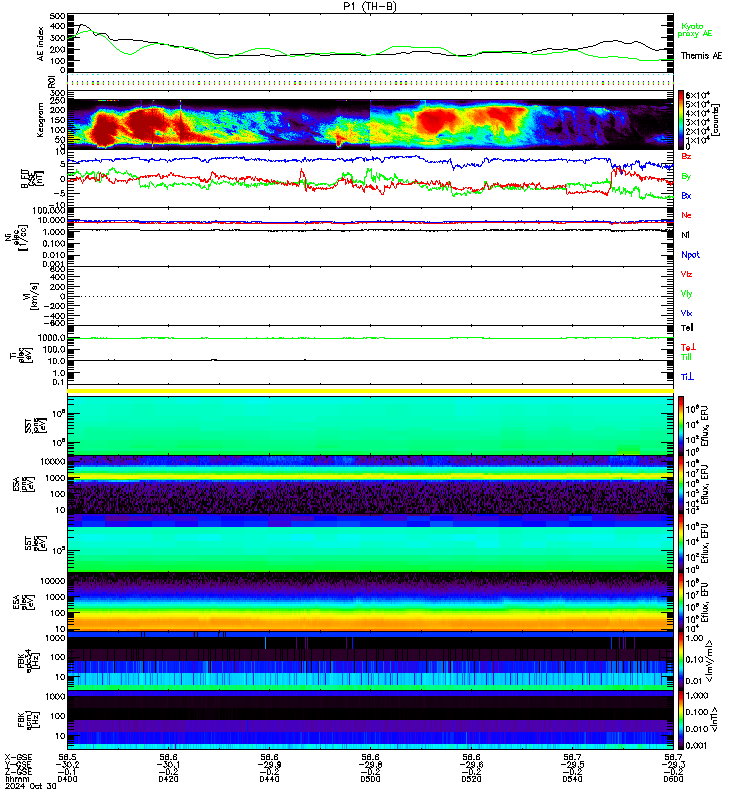Click the FBK scm nT color bar
This screenshot has height=800, width=750.
coord(681,720)
